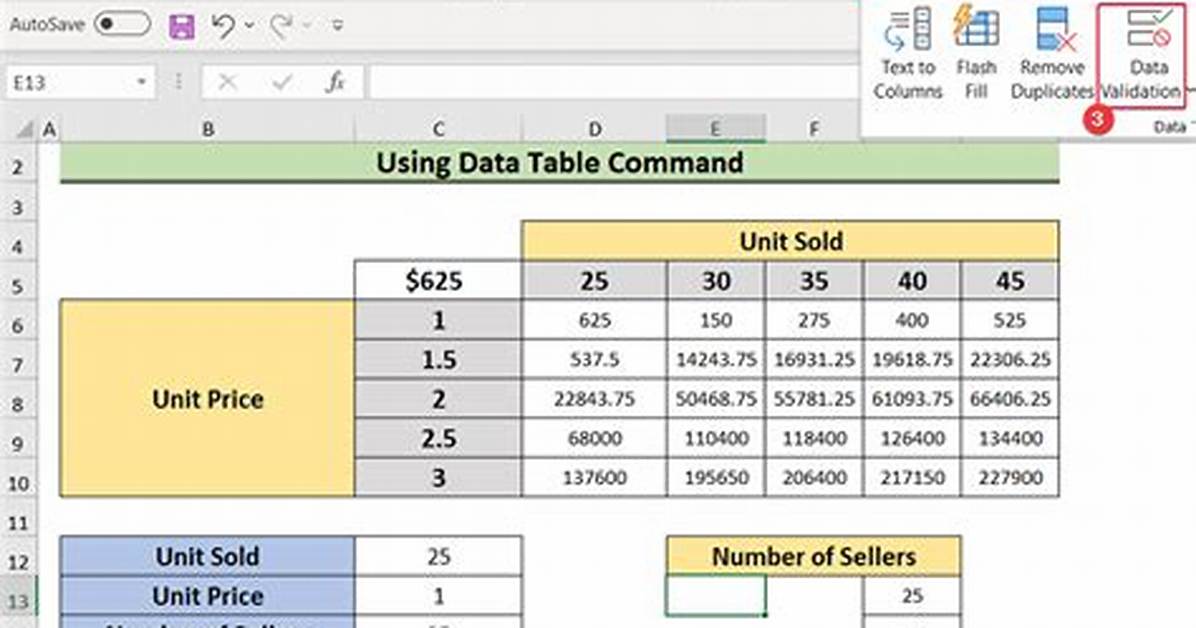Select column C header
1196x628 pixels.
[438, 129]
